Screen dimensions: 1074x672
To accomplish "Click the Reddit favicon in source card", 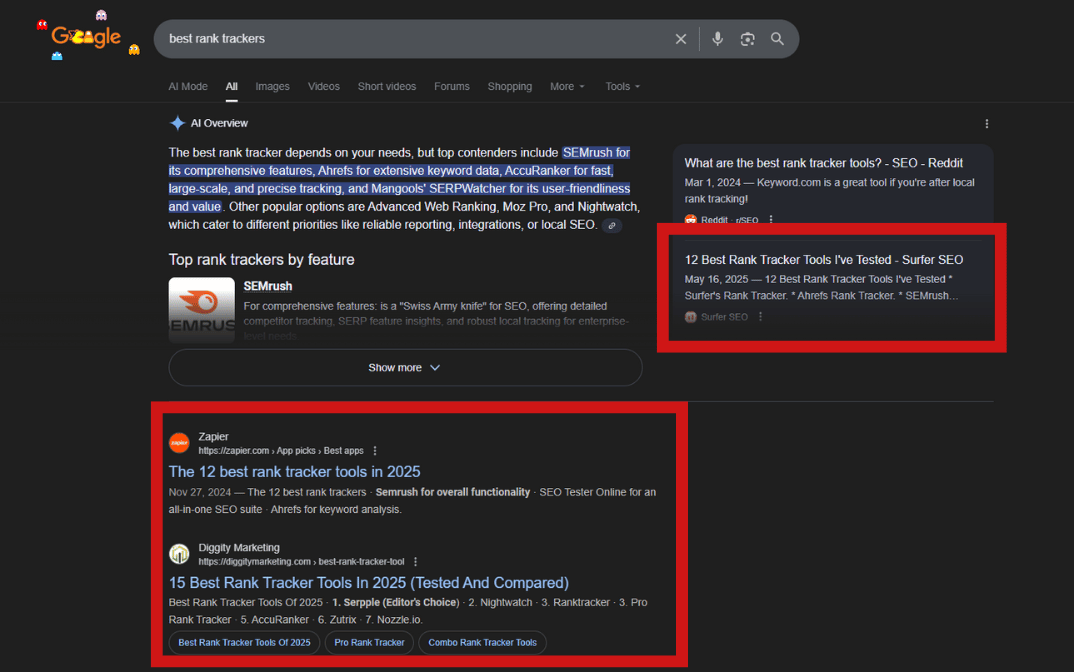I will tap(690, 220).
